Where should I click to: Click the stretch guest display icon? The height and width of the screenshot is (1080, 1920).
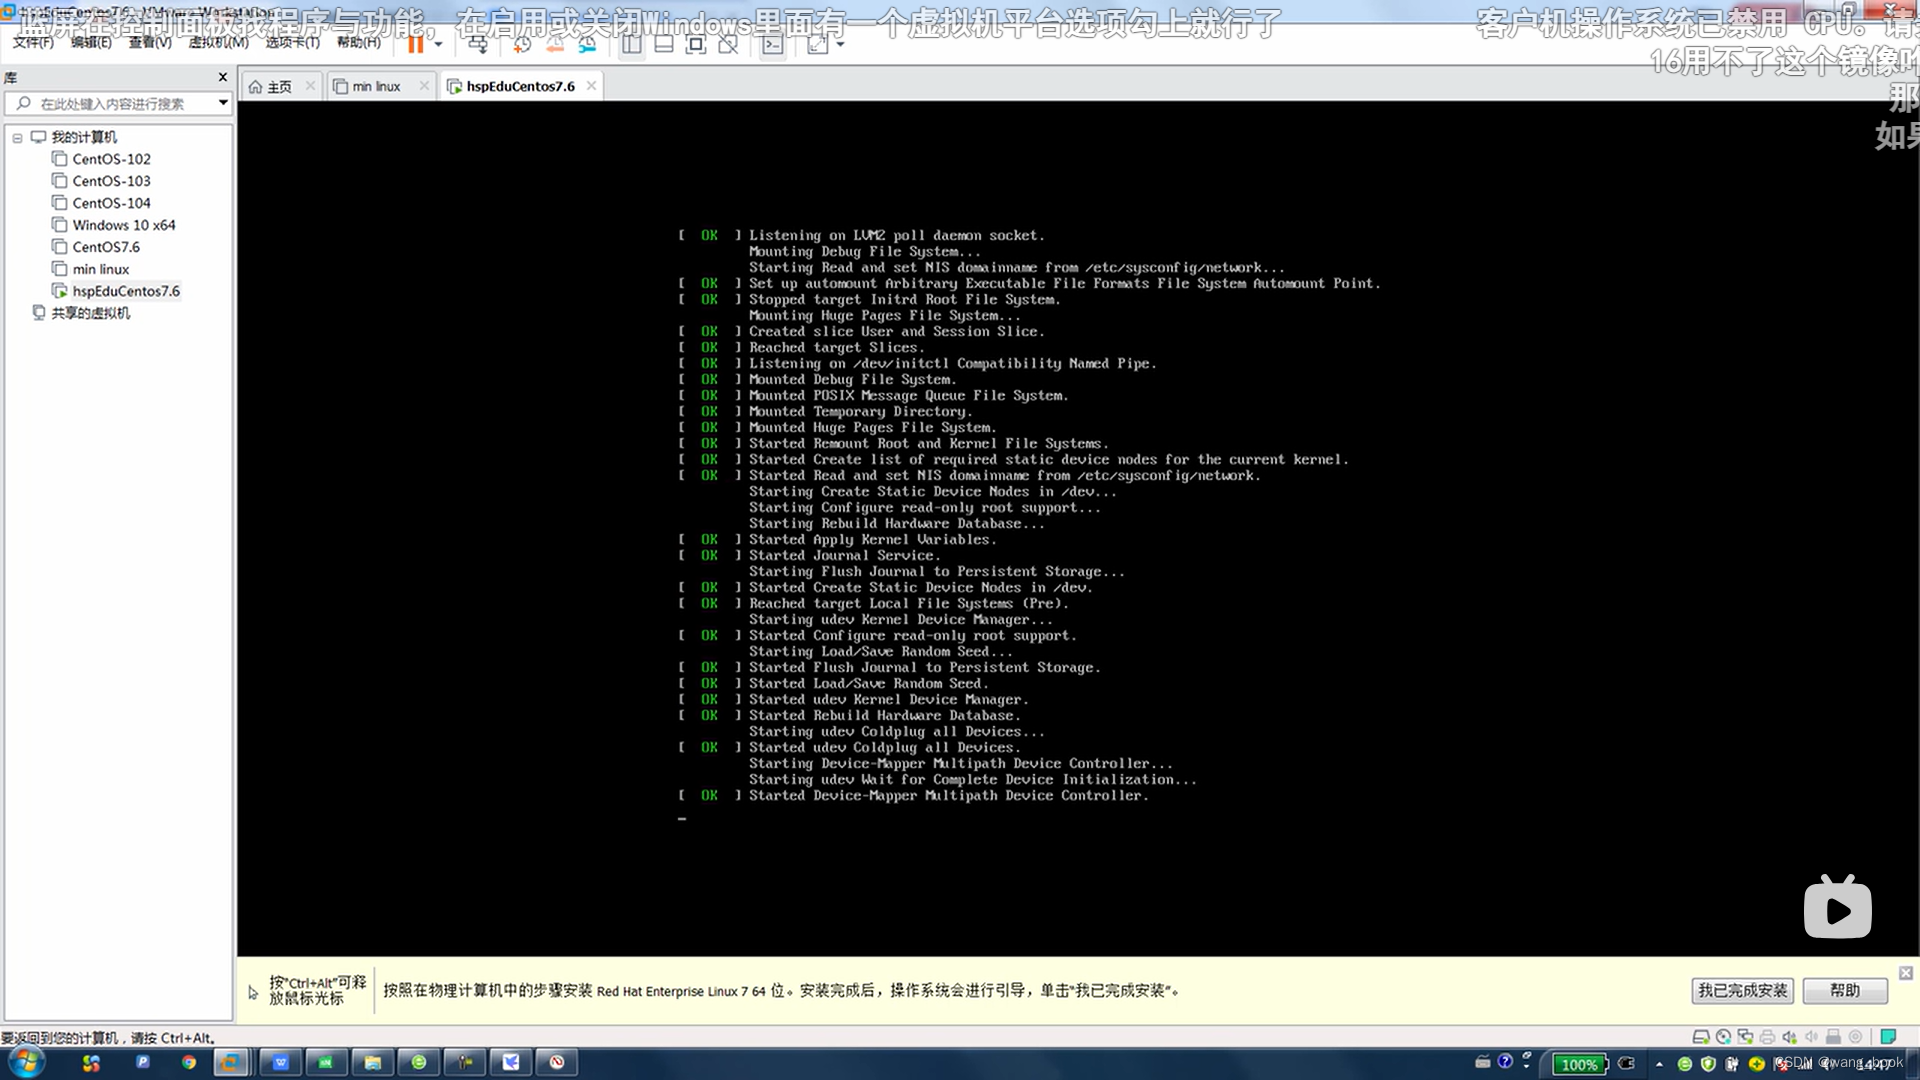tap(818, 44)
